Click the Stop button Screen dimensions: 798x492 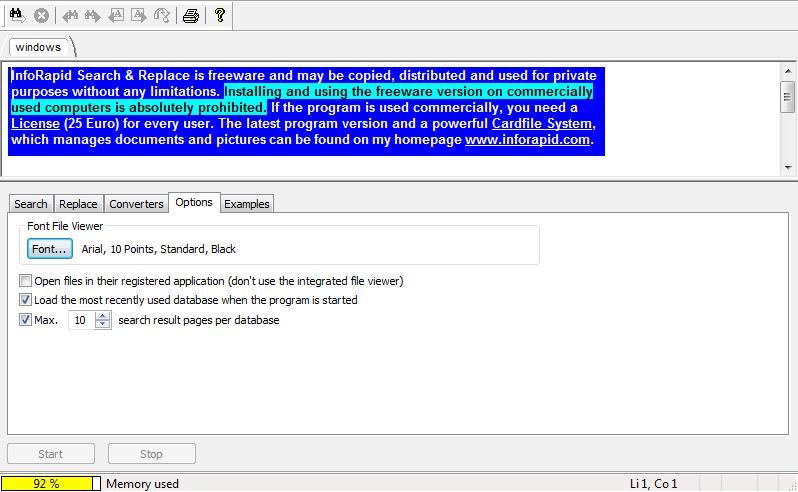point(152,454)
